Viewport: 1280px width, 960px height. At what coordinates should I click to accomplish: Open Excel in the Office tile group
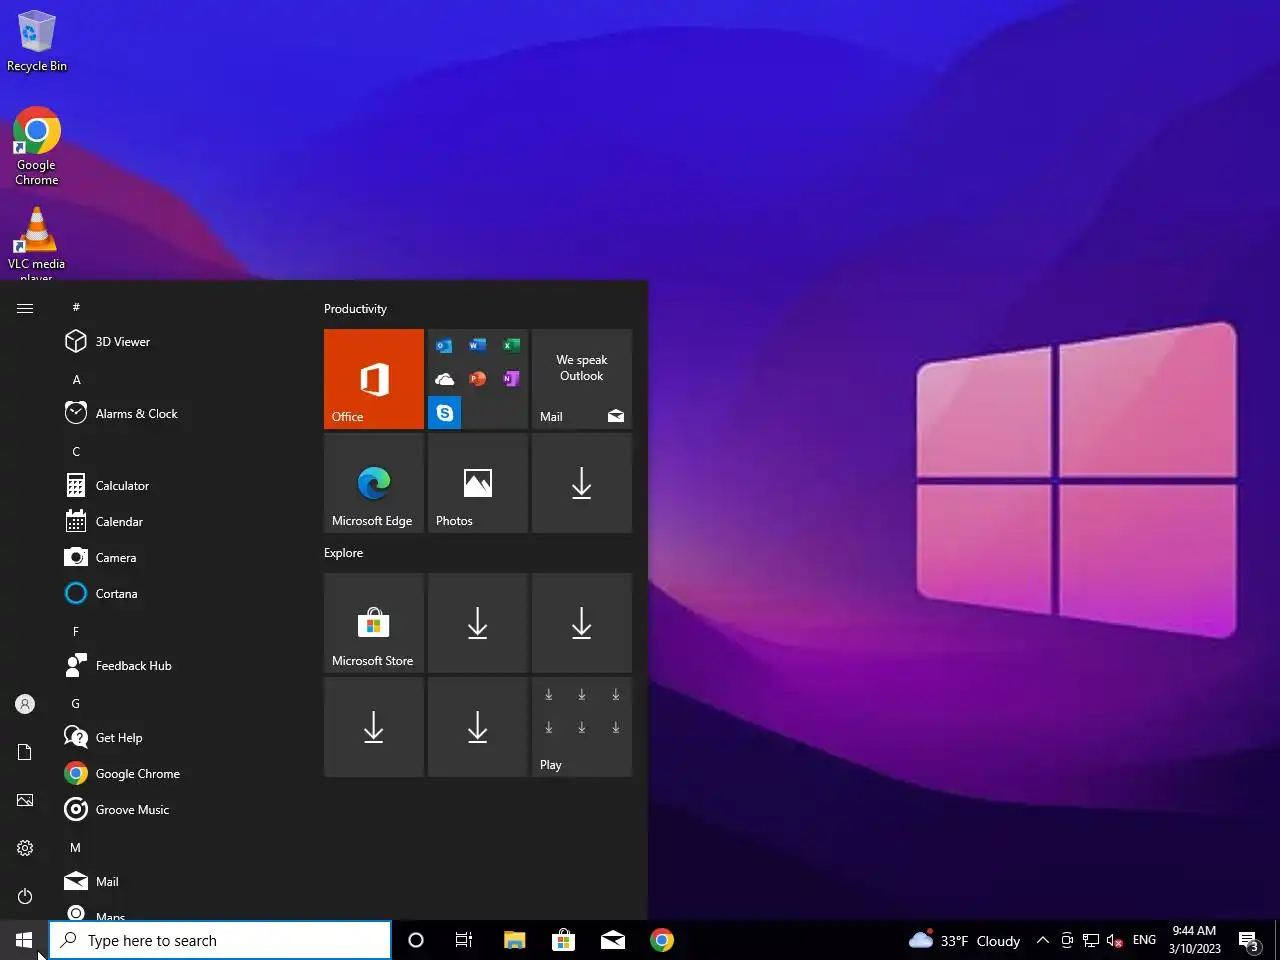(x=511, y=346)
